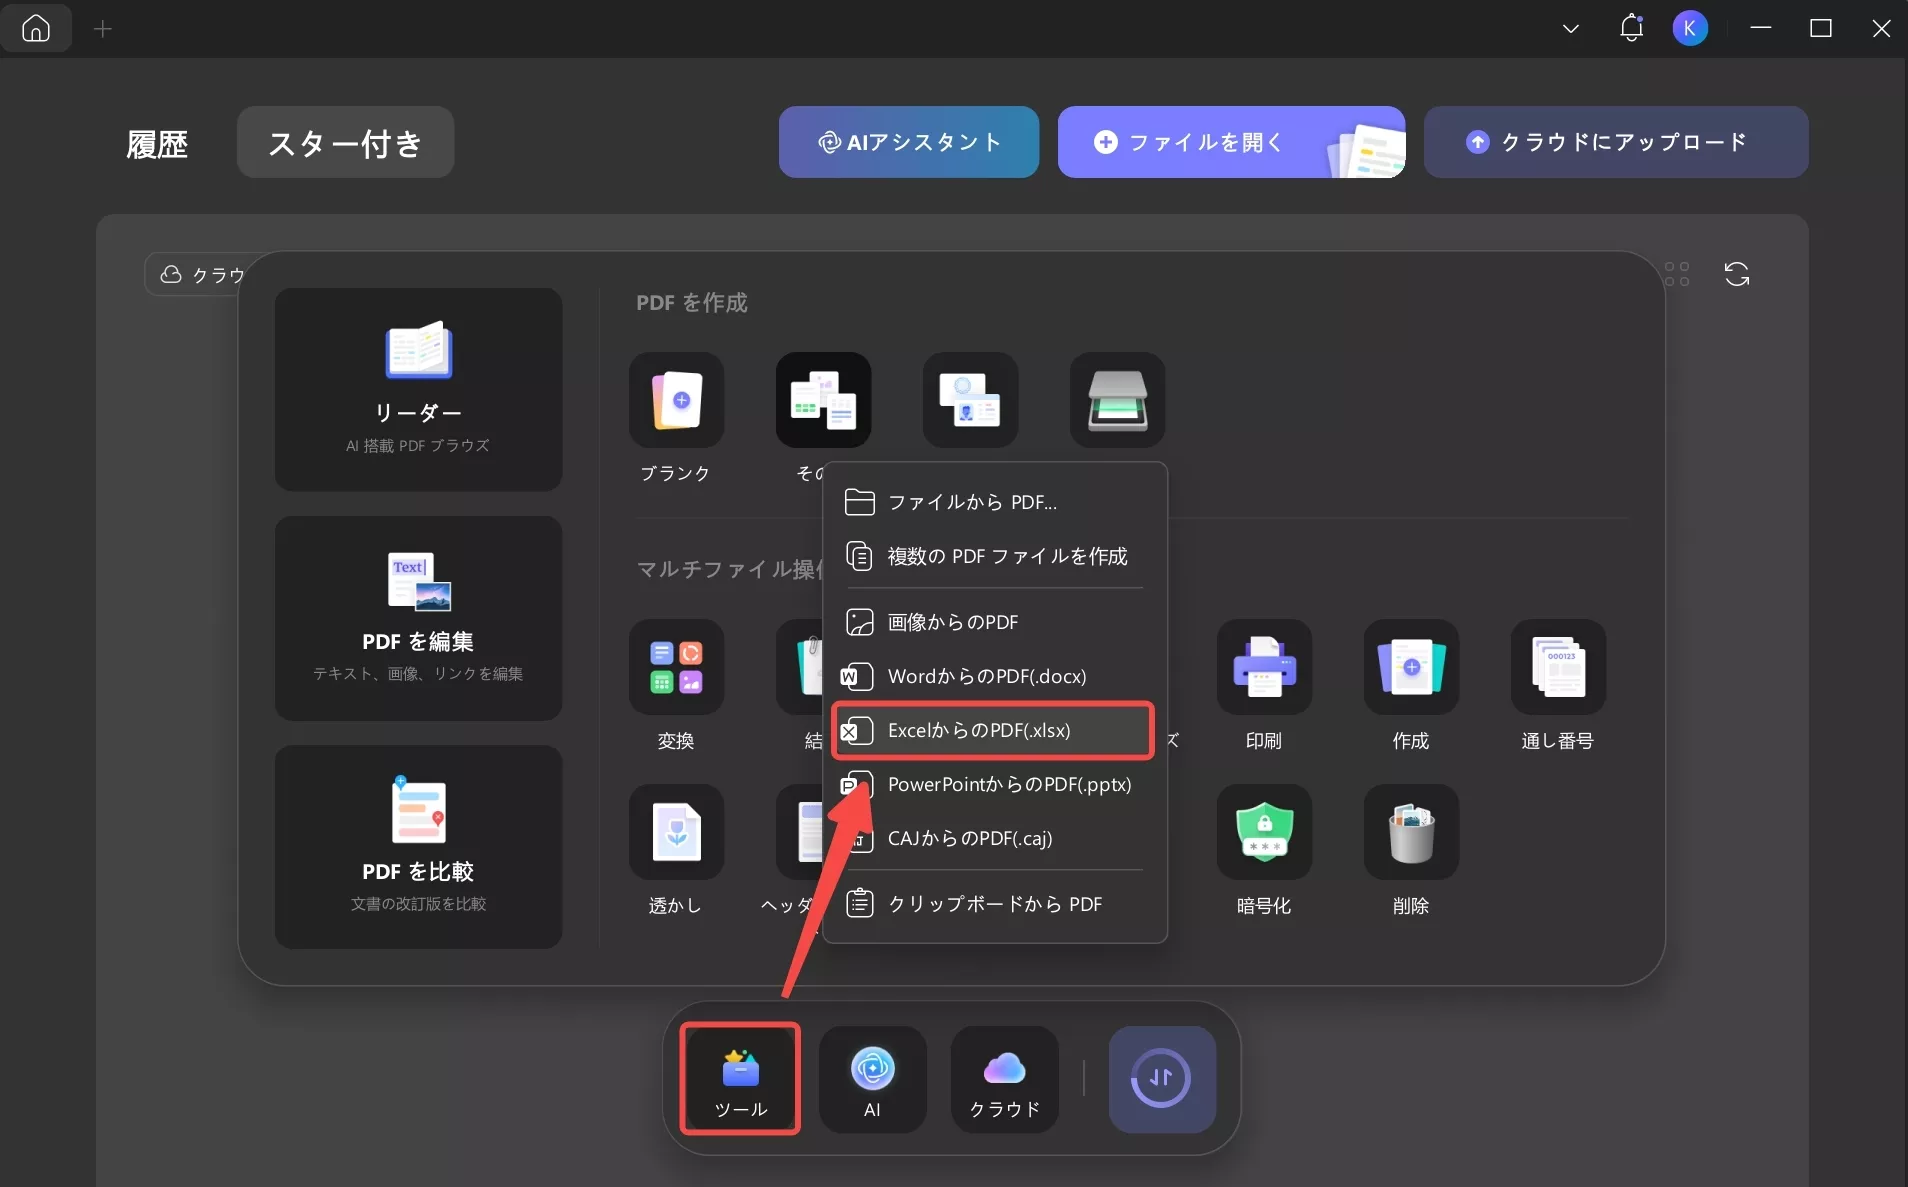
Task: Select ExcelからのPDF(.xlsx) menu item
Action: click(x=994, y=730)
